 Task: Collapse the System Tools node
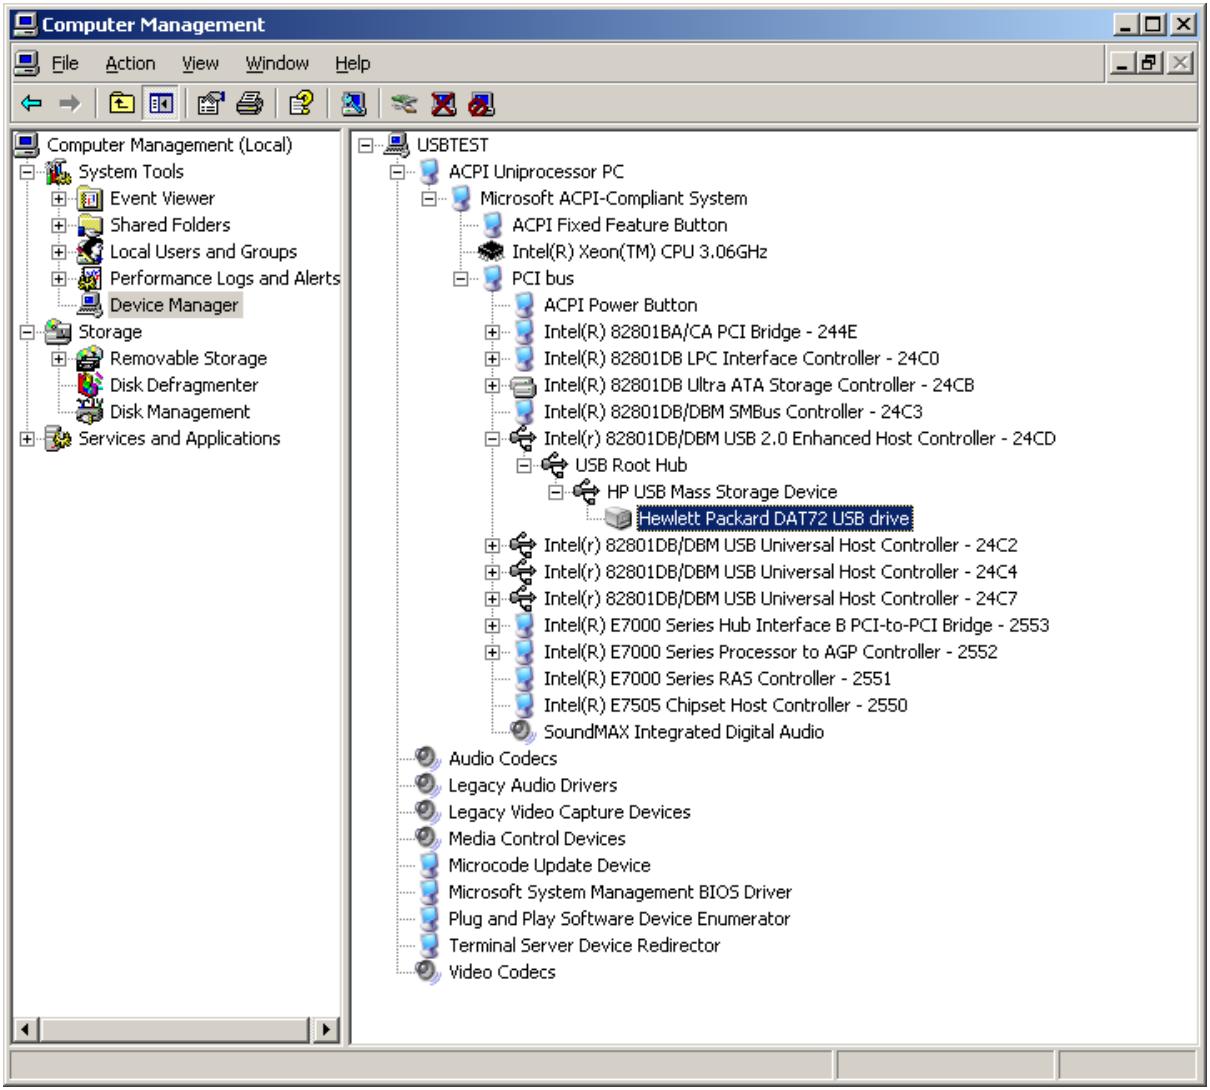click(x=27, y=172)
